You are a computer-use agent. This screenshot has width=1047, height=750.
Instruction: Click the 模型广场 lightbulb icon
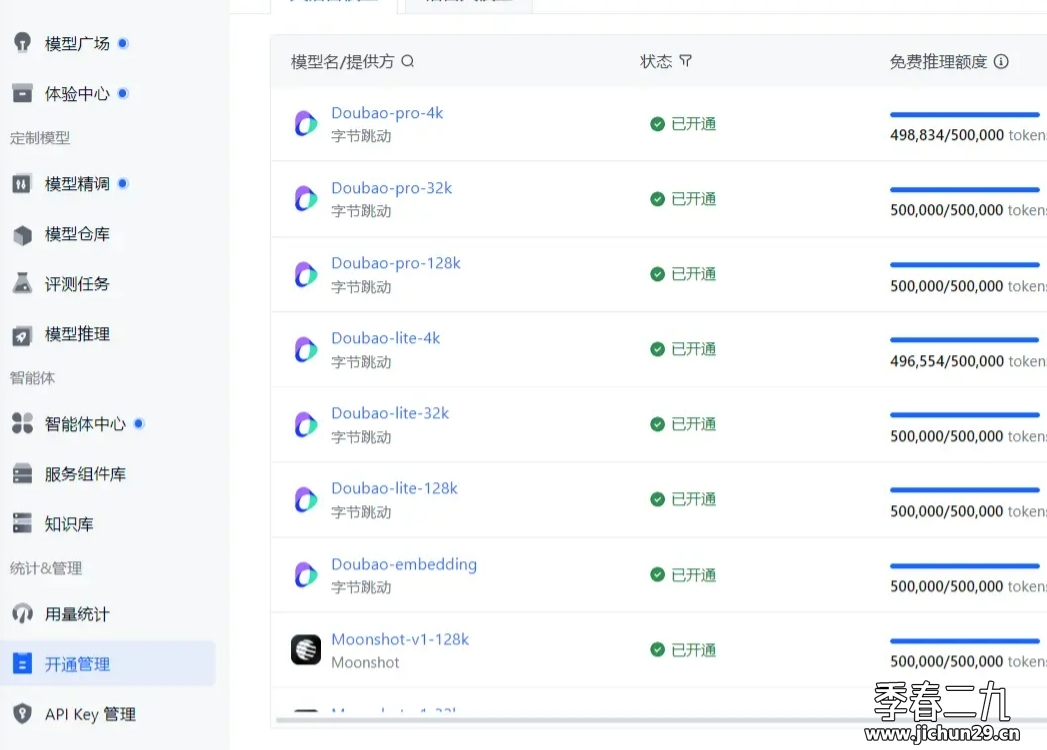(22, 43)
